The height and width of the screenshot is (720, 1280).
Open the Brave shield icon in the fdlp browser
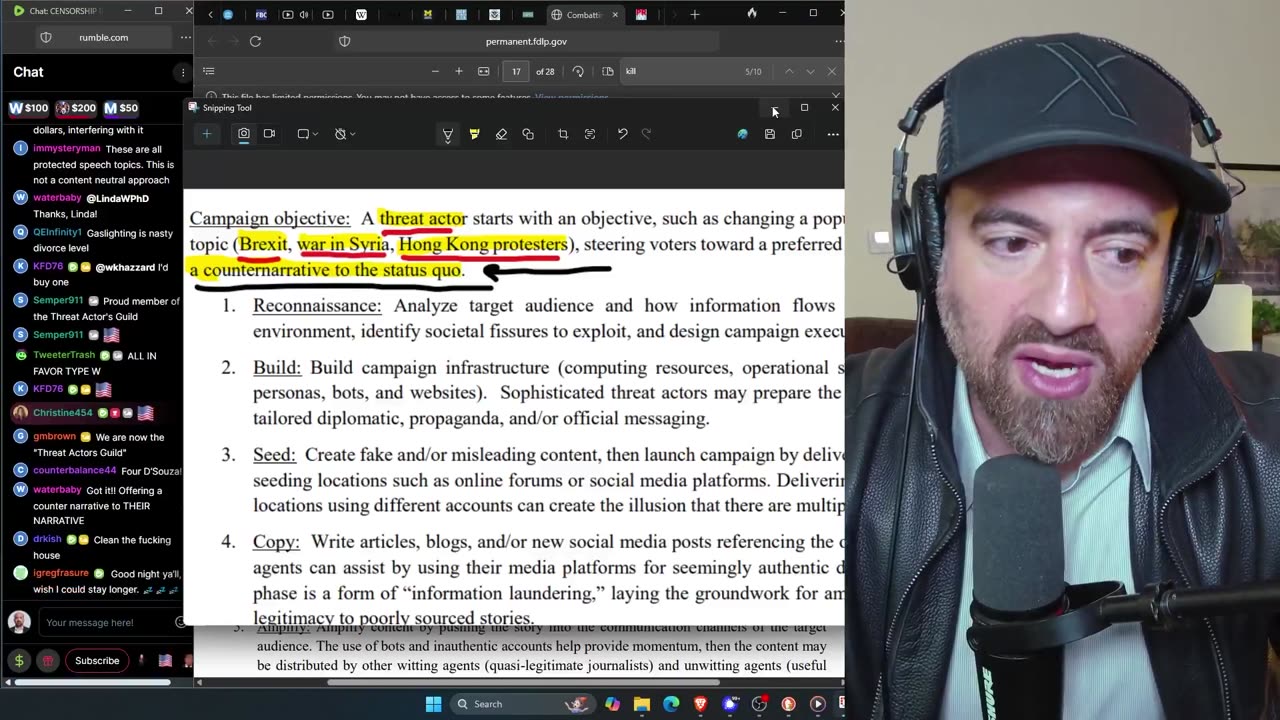tap(345, 41)
